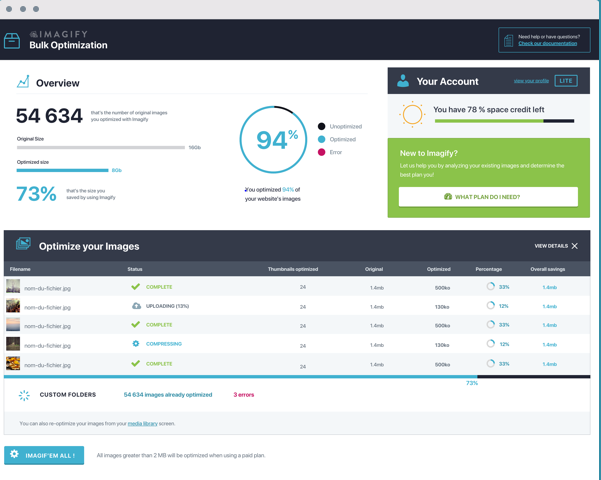Click the Bulk Optimization box icon in header
Viewport: 601px width, 480px height.
point(12,41)
